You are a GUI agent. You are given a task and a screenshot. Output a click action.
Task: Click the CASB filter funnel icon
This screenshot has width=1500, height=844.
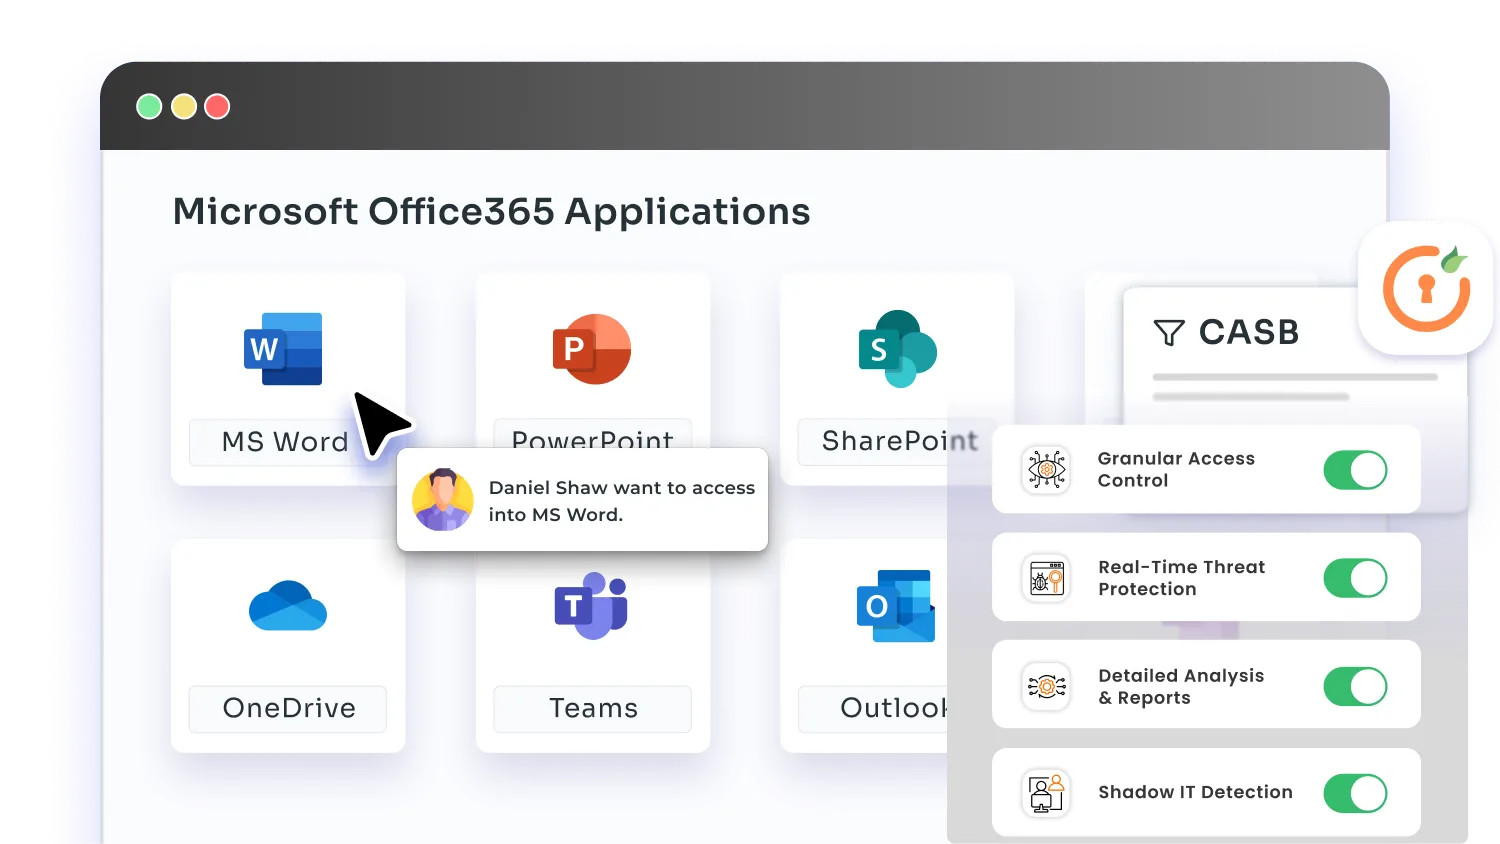tap(1169, 332)
